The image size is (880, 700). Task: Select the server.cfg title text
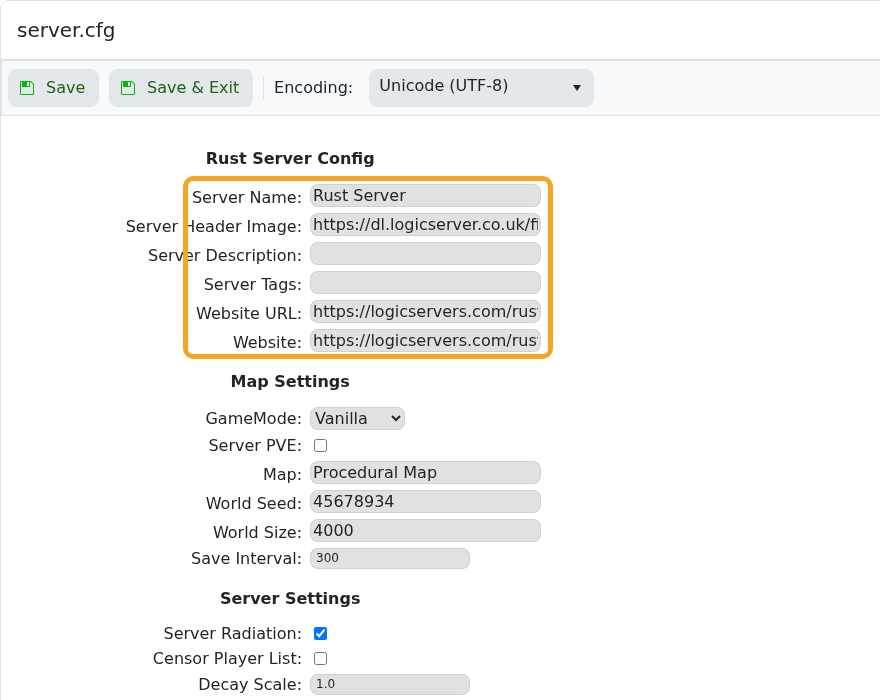point(66,30)
